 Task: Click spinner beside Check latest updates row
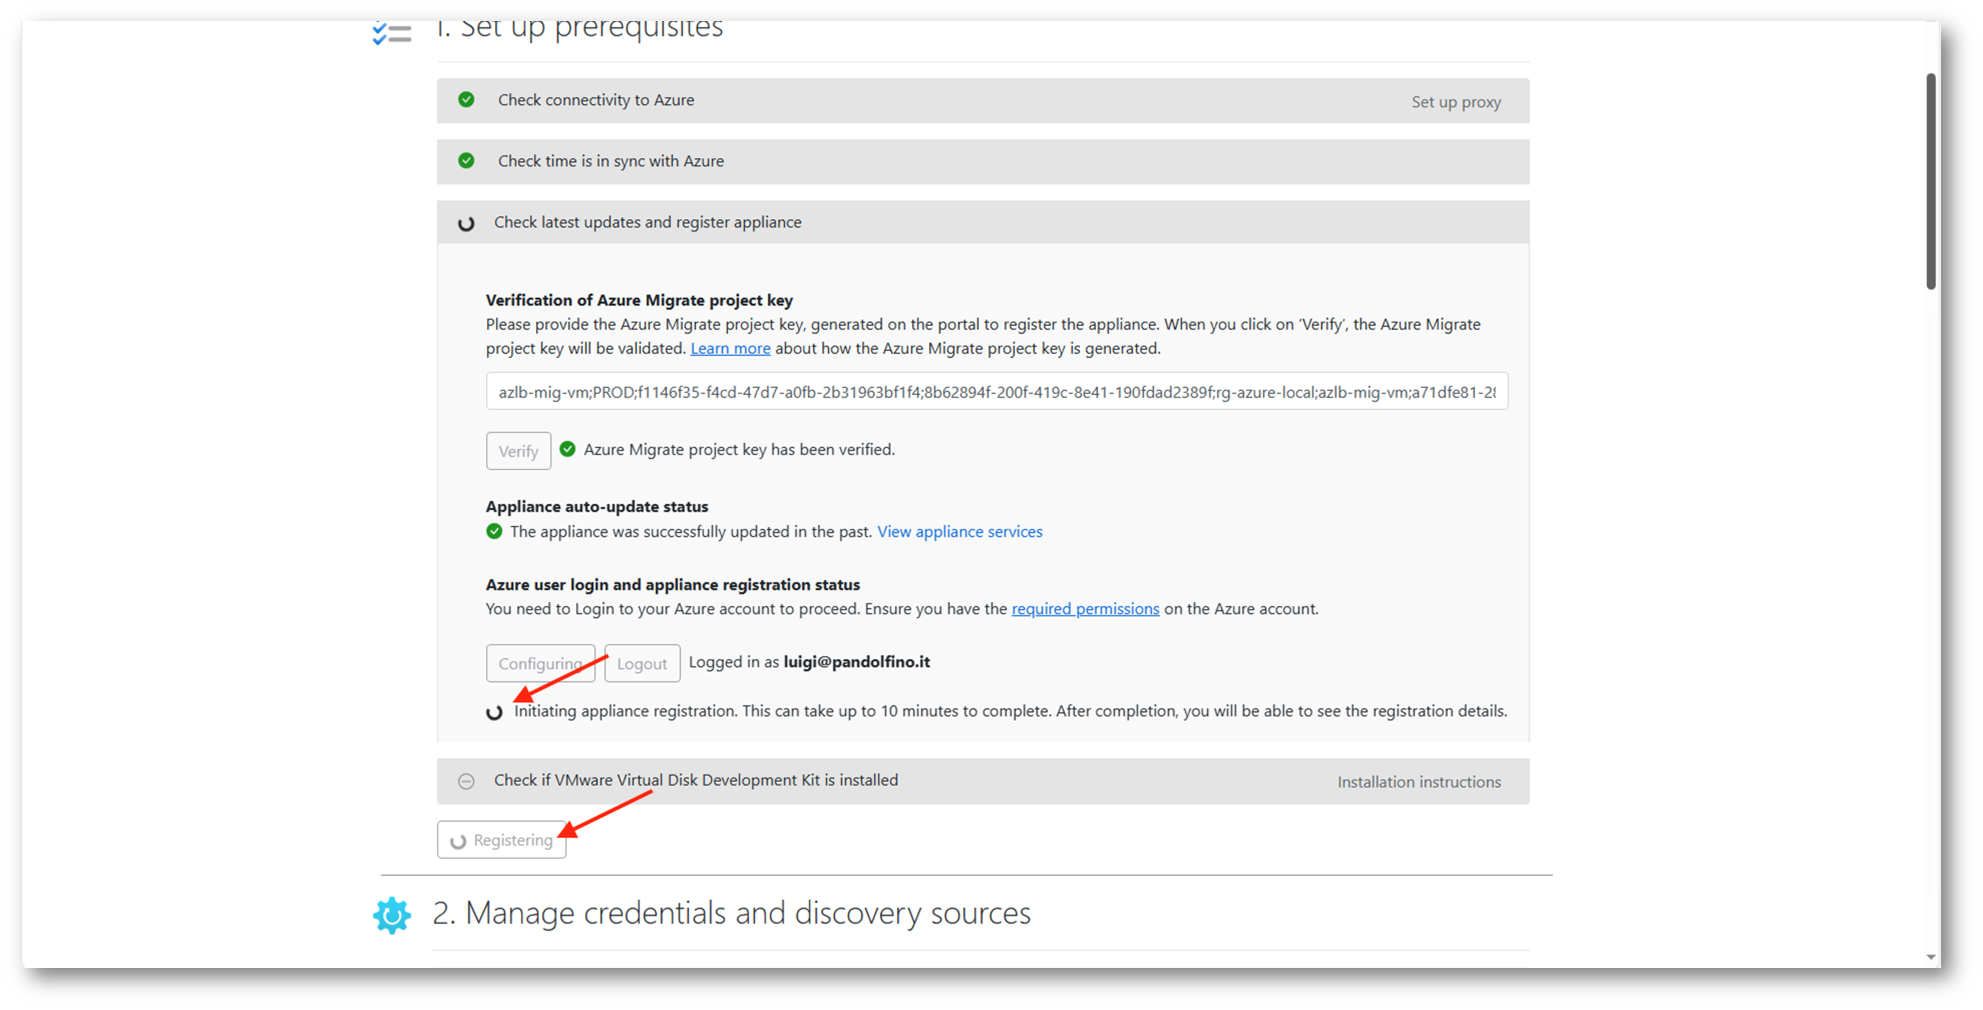point(466,223)
